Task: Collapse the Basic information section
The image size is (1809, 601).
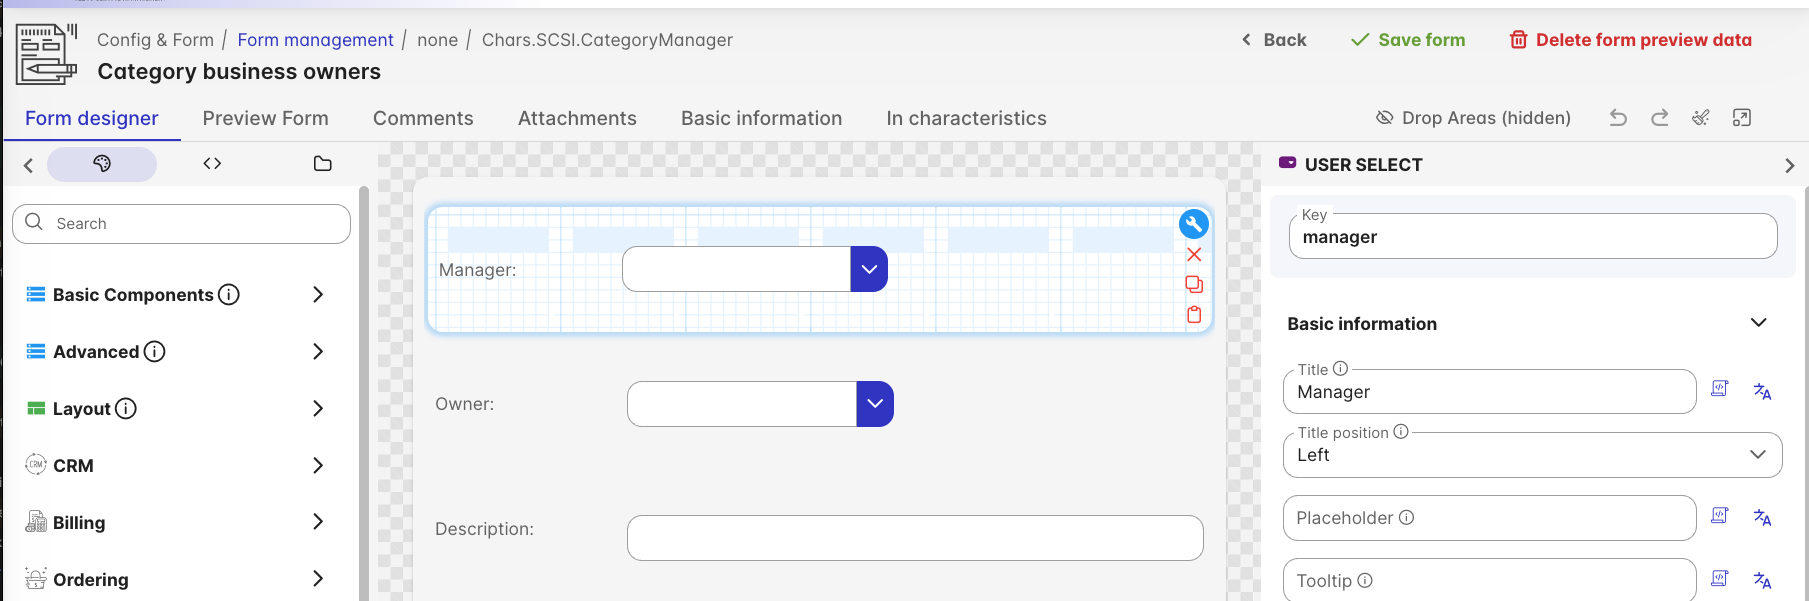Action: [1758, 323]
